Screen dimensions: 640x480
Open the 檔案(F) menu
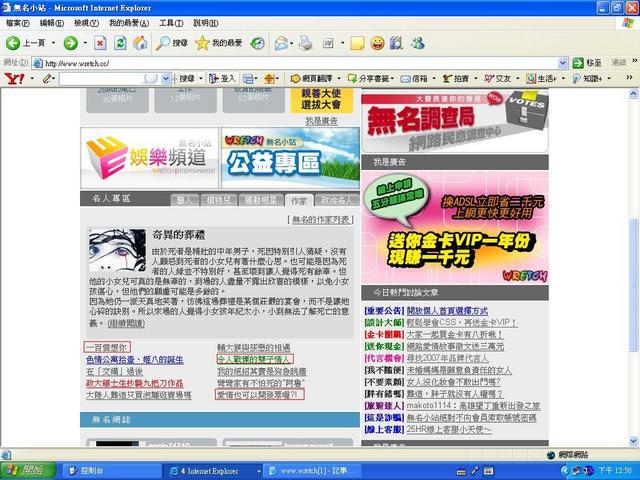(x=18, y=23)
